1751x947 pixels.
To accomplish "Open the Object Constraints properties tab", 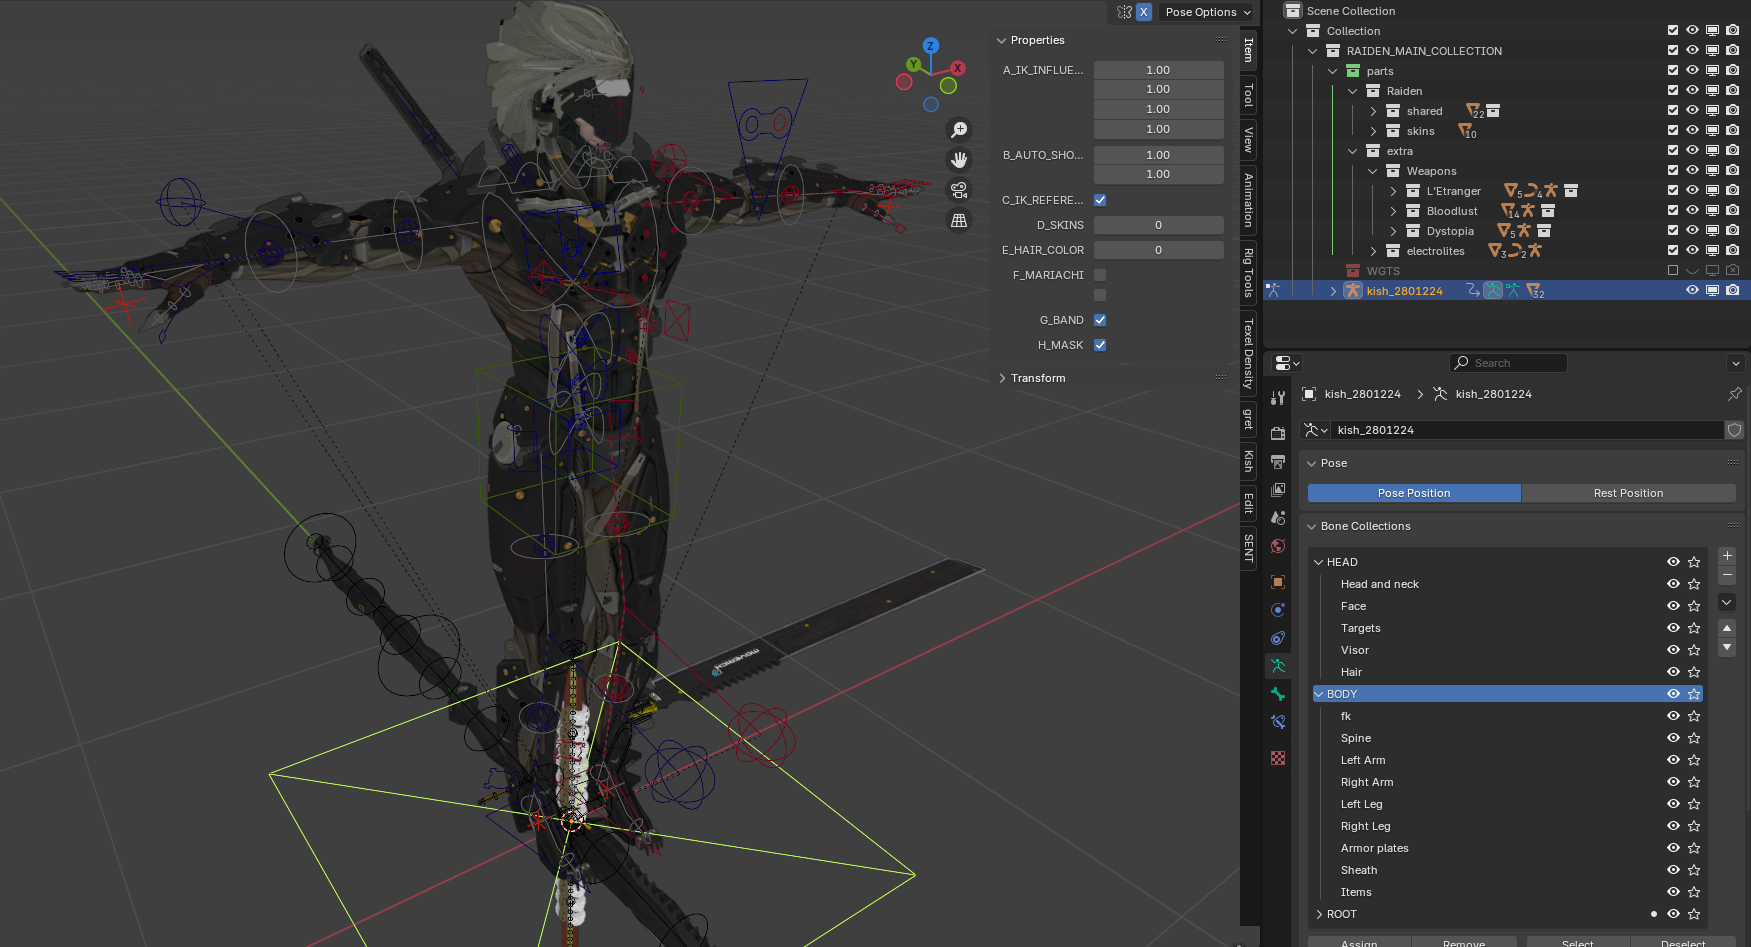I will [x=1278, y=638].
